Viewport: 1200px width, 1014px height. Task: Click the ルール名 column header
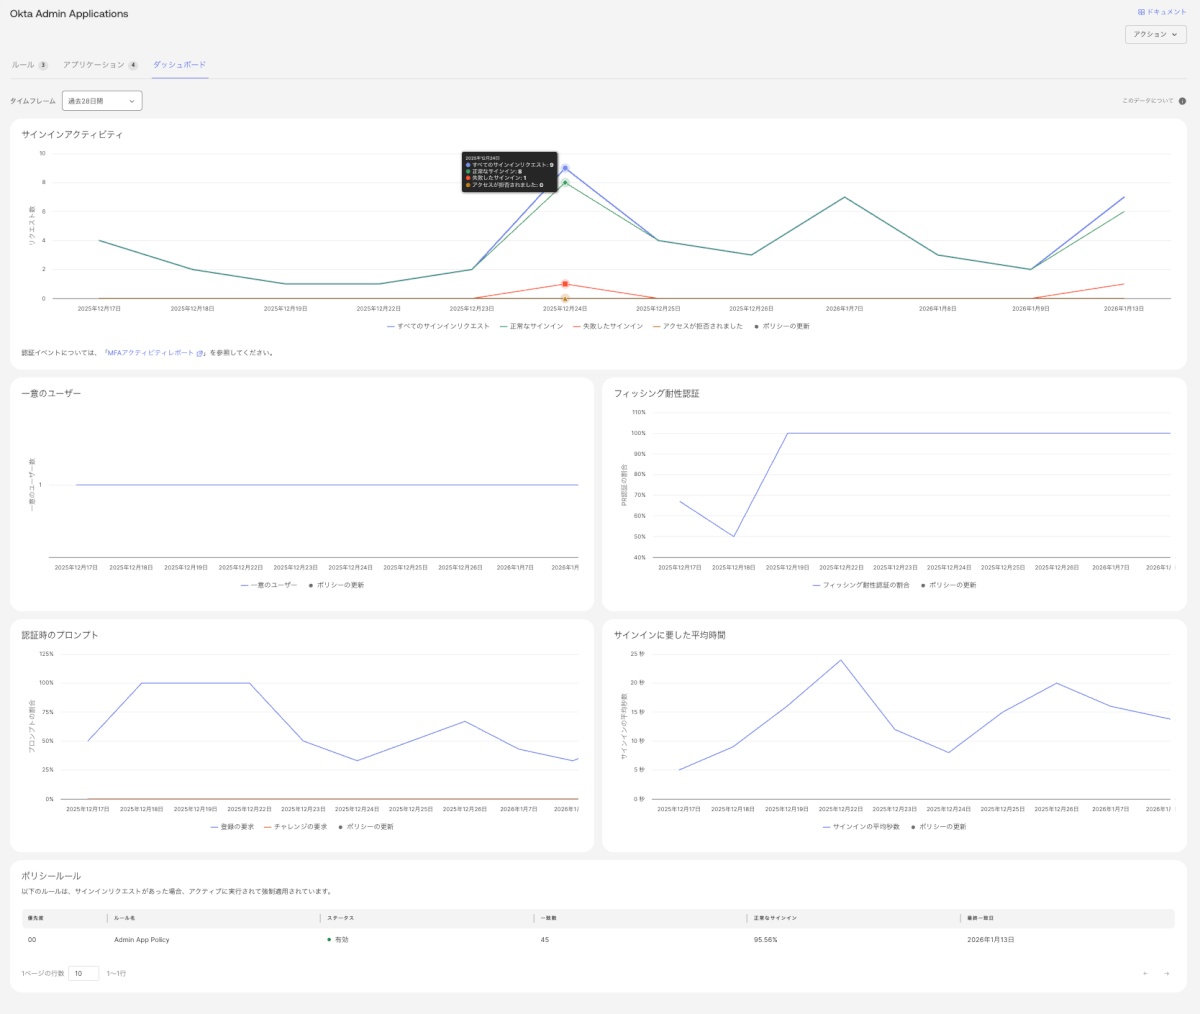coord(125,918)
